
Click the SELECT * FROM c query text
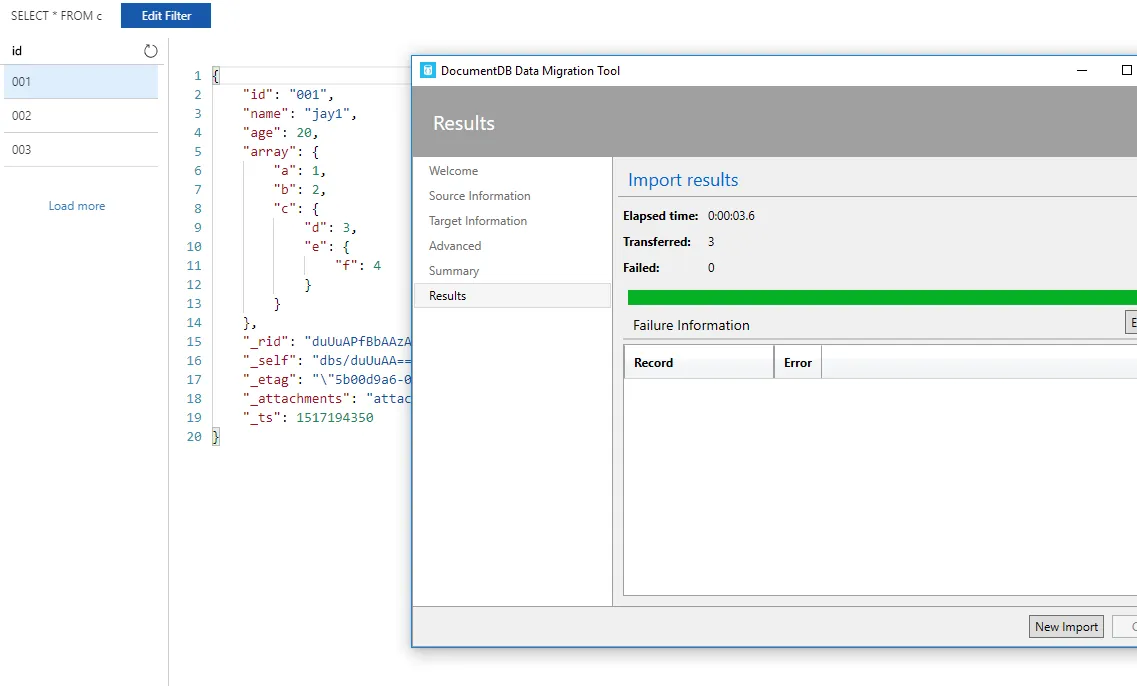coord(57,15)
